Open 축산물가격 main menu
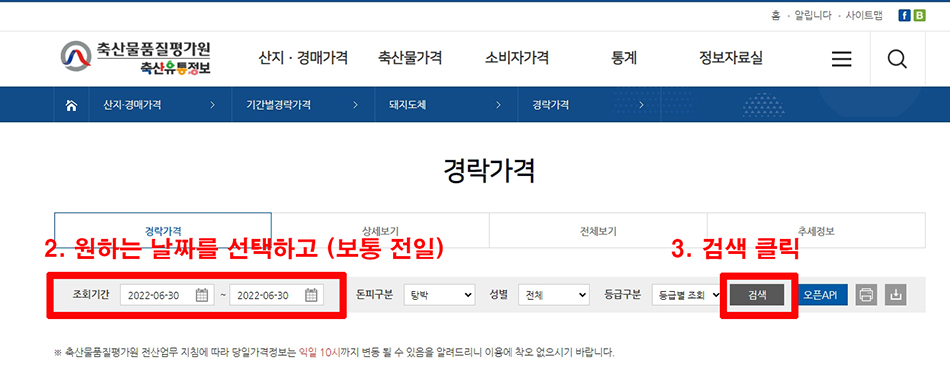 (410, 59)
